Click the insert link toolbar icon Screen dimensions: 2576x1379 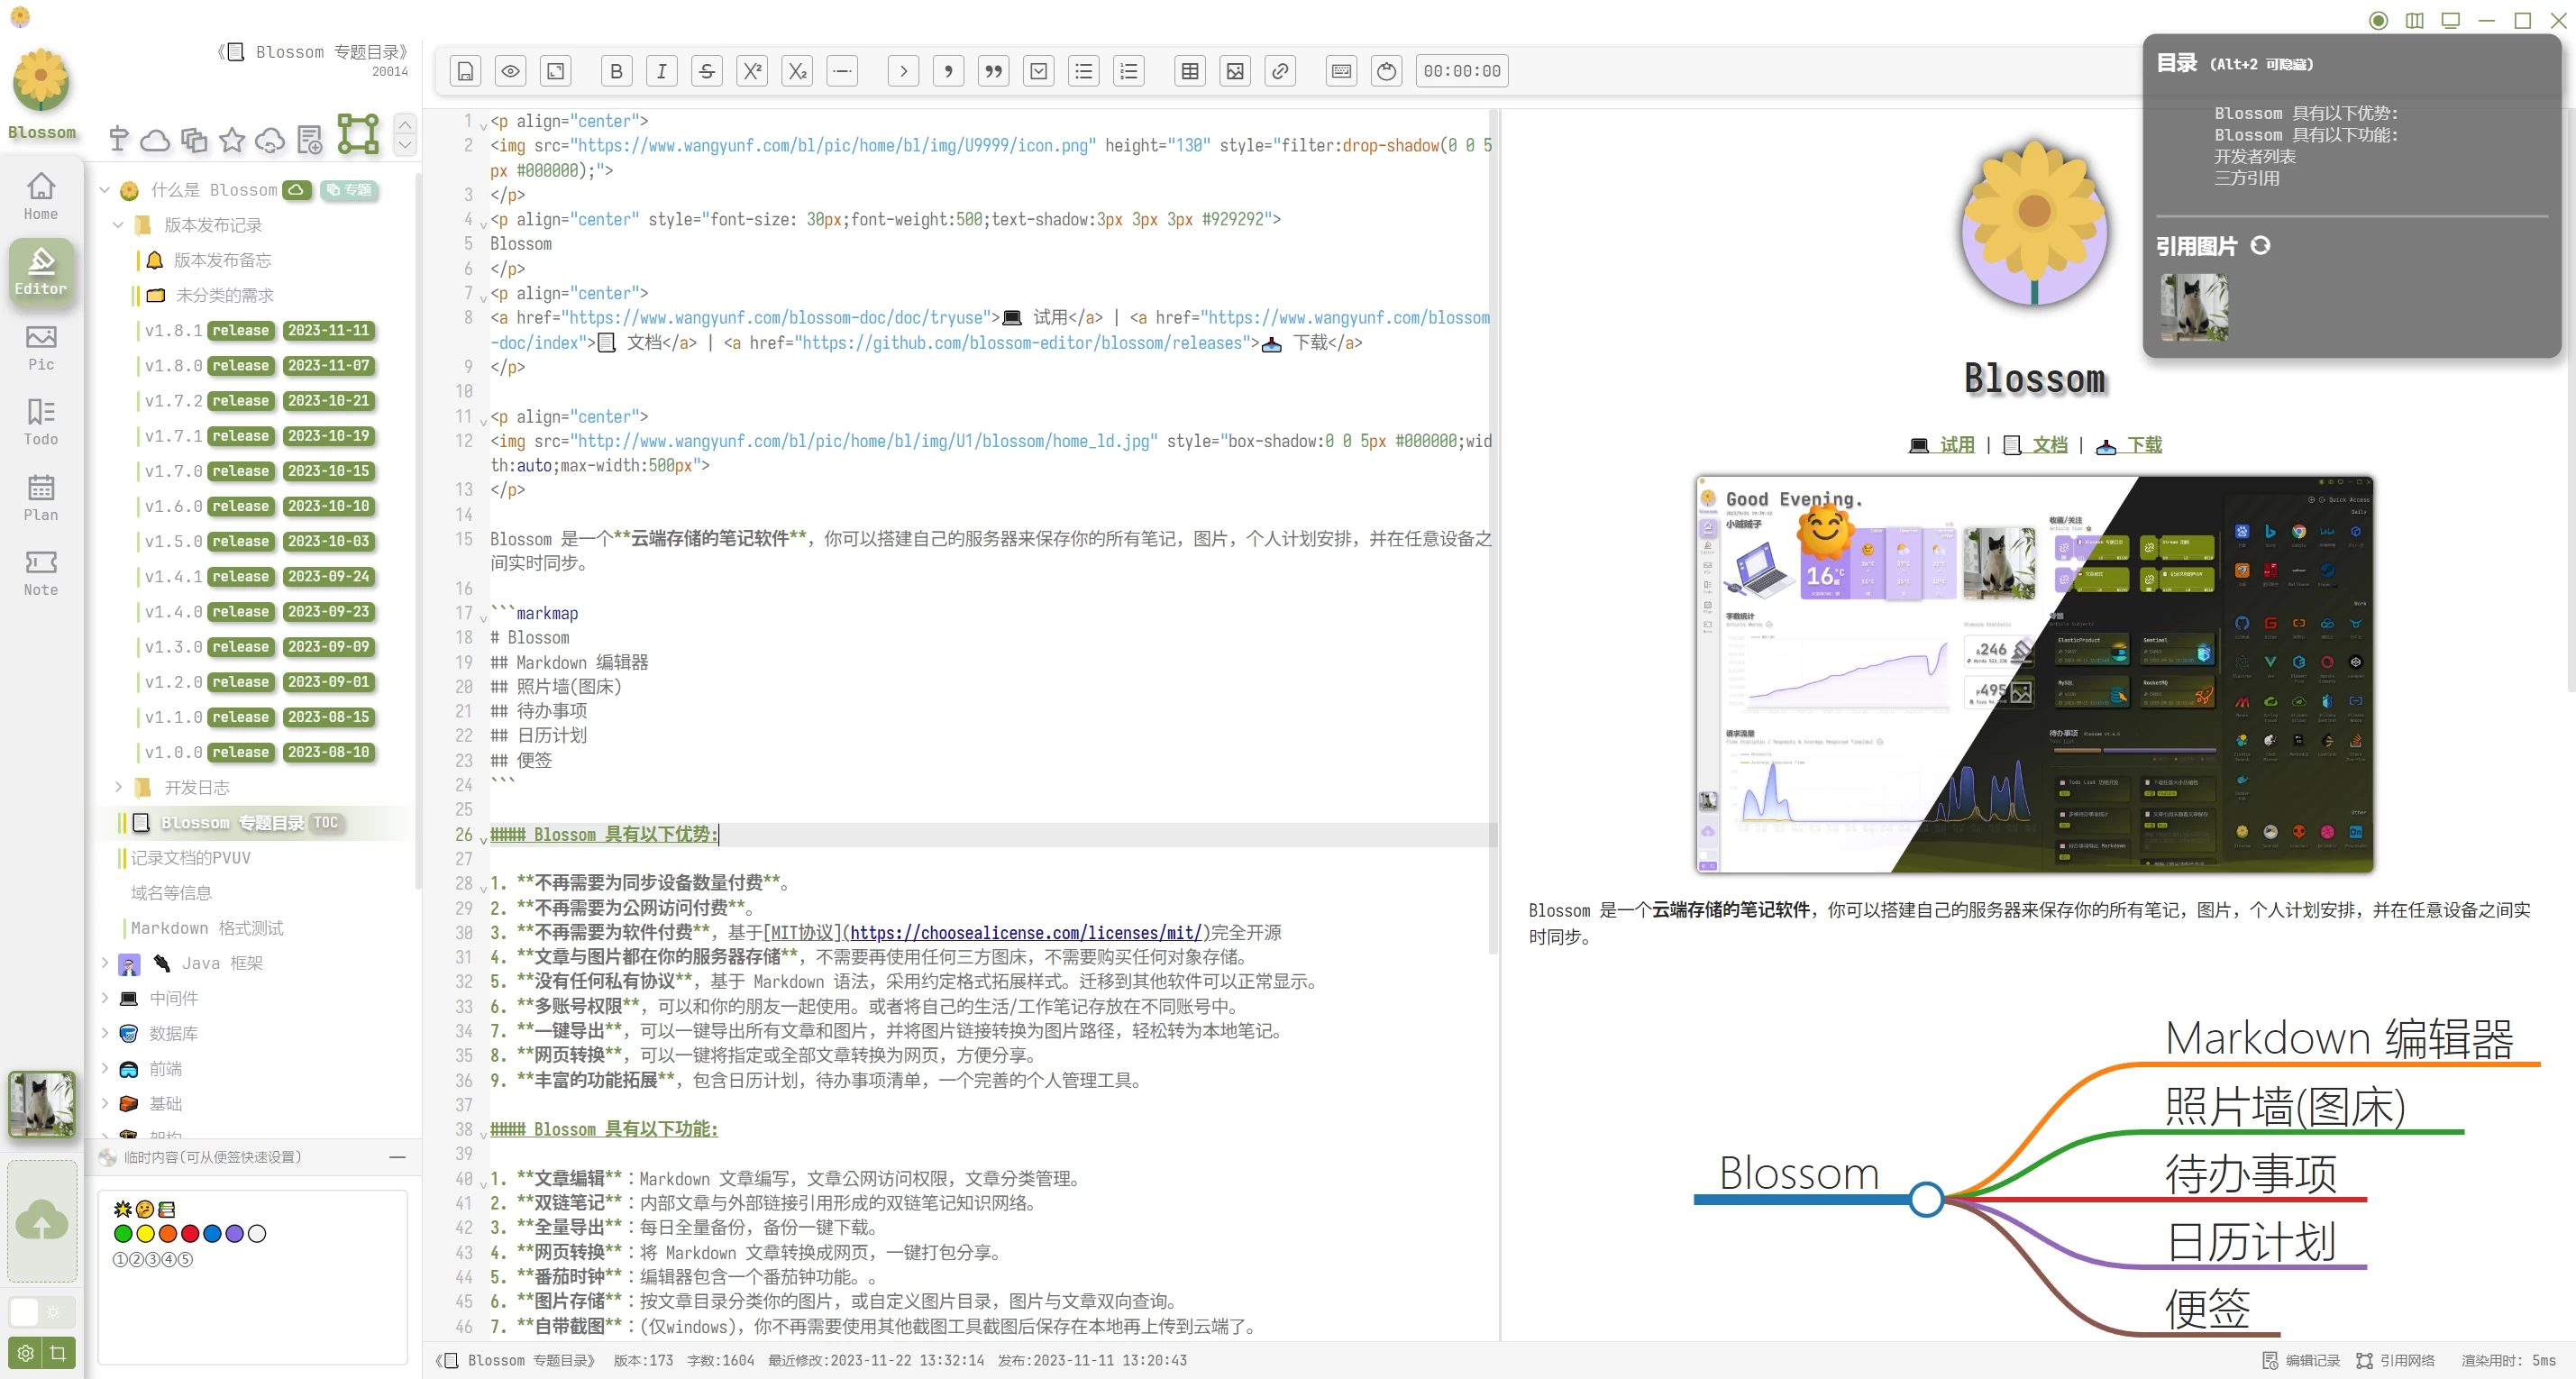[1280, 71]
